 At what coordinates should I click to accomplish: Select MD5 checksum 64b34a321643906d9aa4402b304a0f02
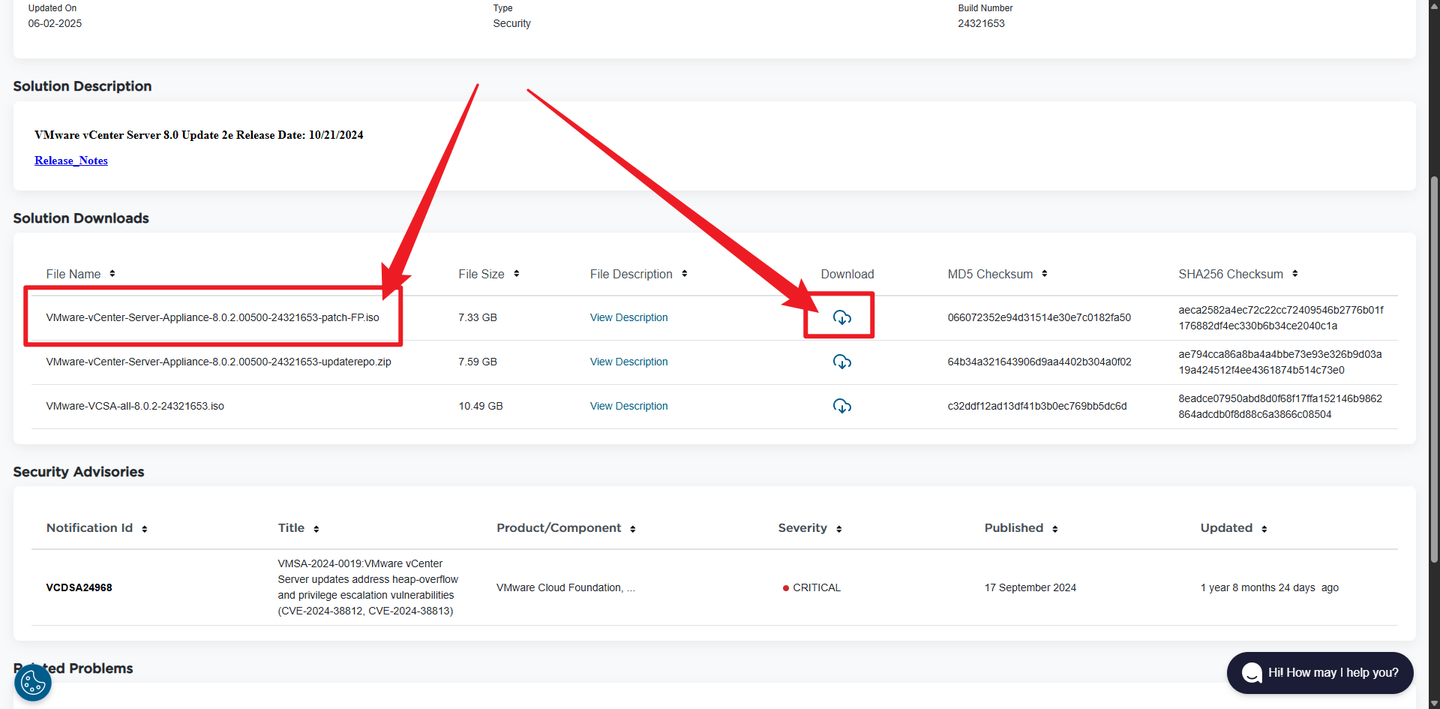1039,362
